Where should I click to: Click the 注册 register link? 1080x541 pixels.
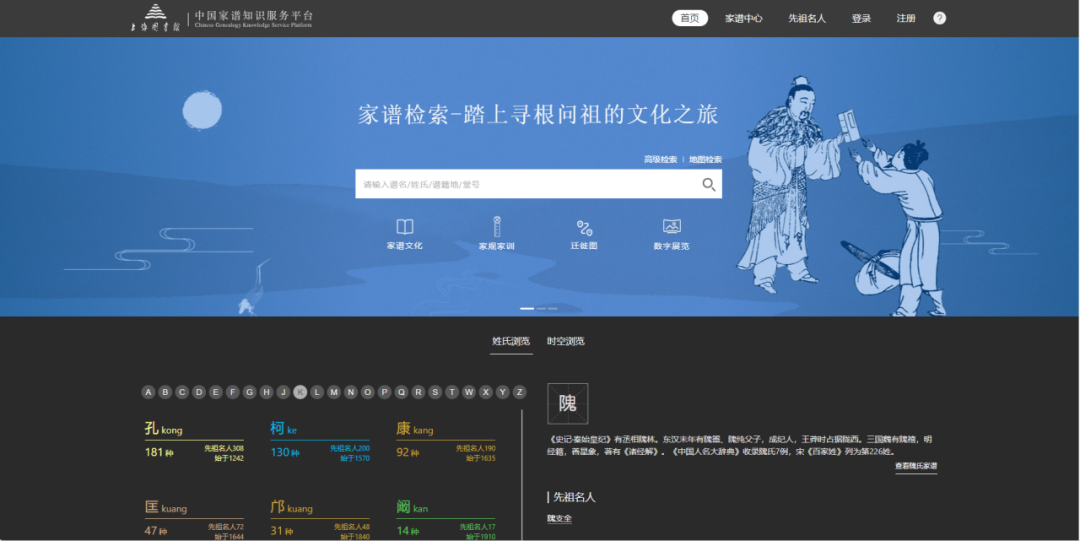coord(906,18)
